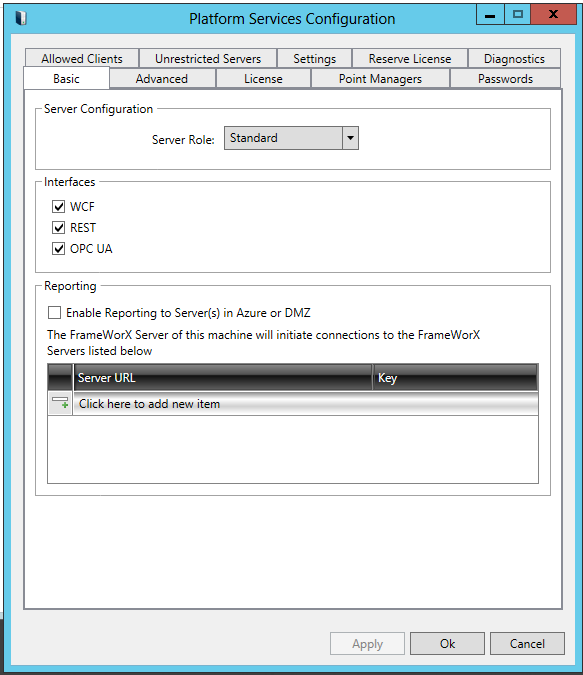This screenshot has width=583, height=675.
Task: Disable the OPC UA interface checkbox
Action: [x=59, y=249]
